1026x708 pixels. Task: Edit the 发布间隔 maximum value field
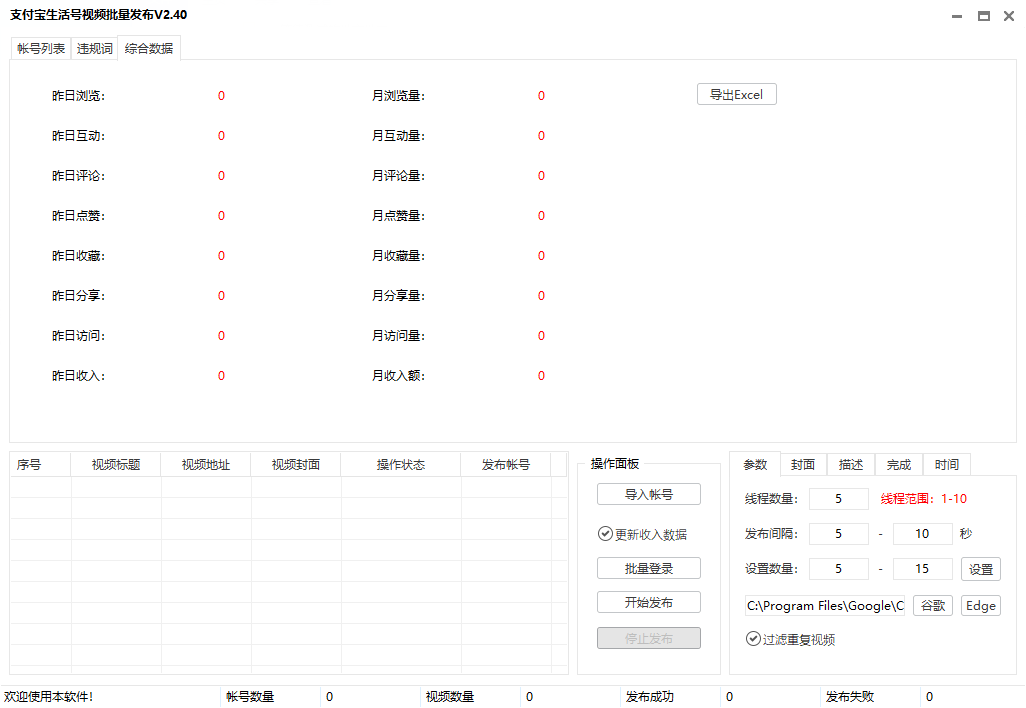coord(922,533)
